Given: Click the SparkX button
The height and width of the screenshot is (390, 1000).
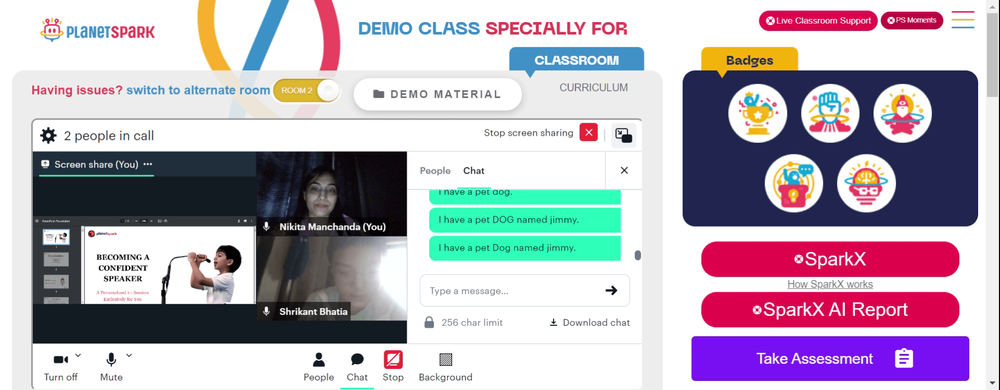Looking at the screenshot, I should tap(830, 259).
